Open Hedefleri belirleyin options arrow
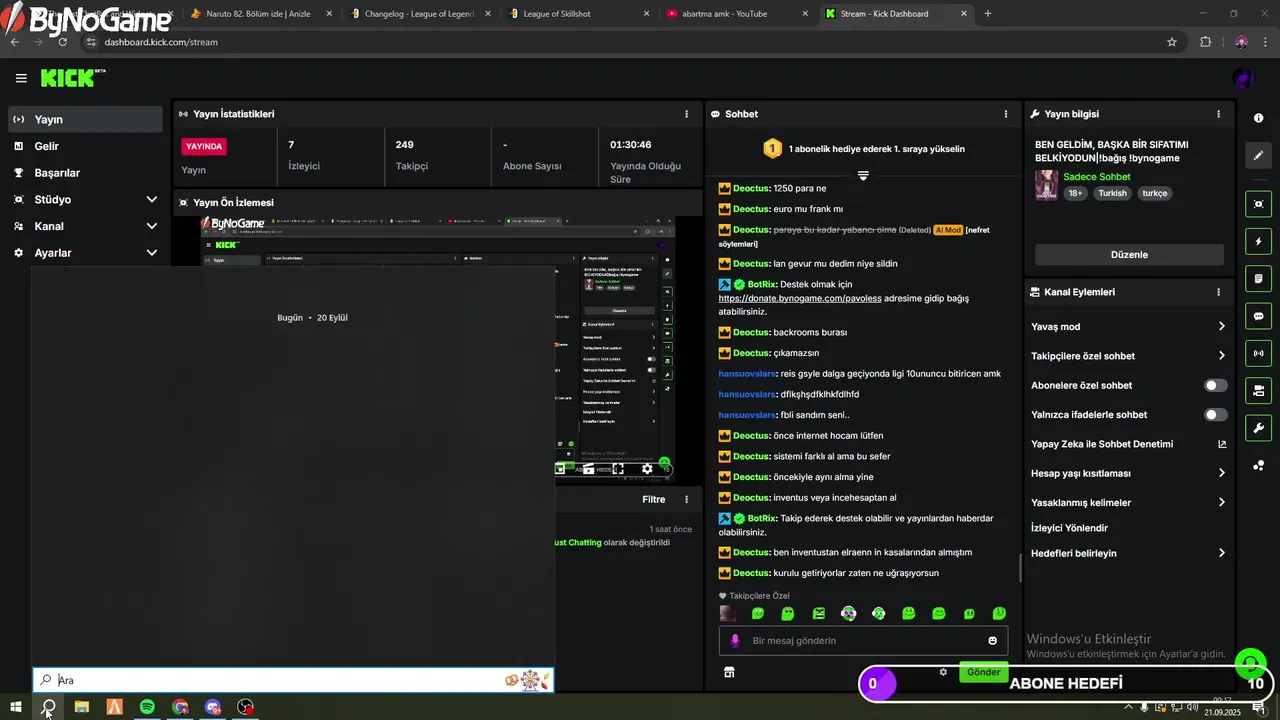The width and height of the screenshot is (1280, 720). 1222,553
